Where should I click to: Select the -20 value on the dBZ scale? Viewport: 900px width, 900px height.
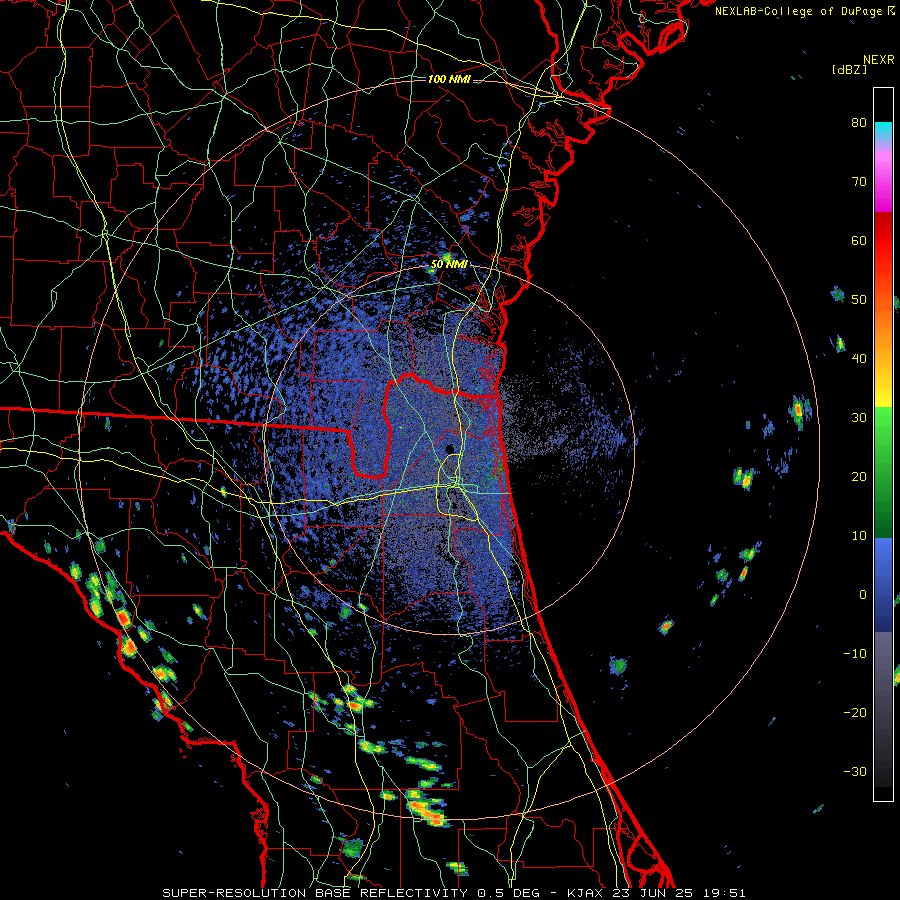click(855, 712)
